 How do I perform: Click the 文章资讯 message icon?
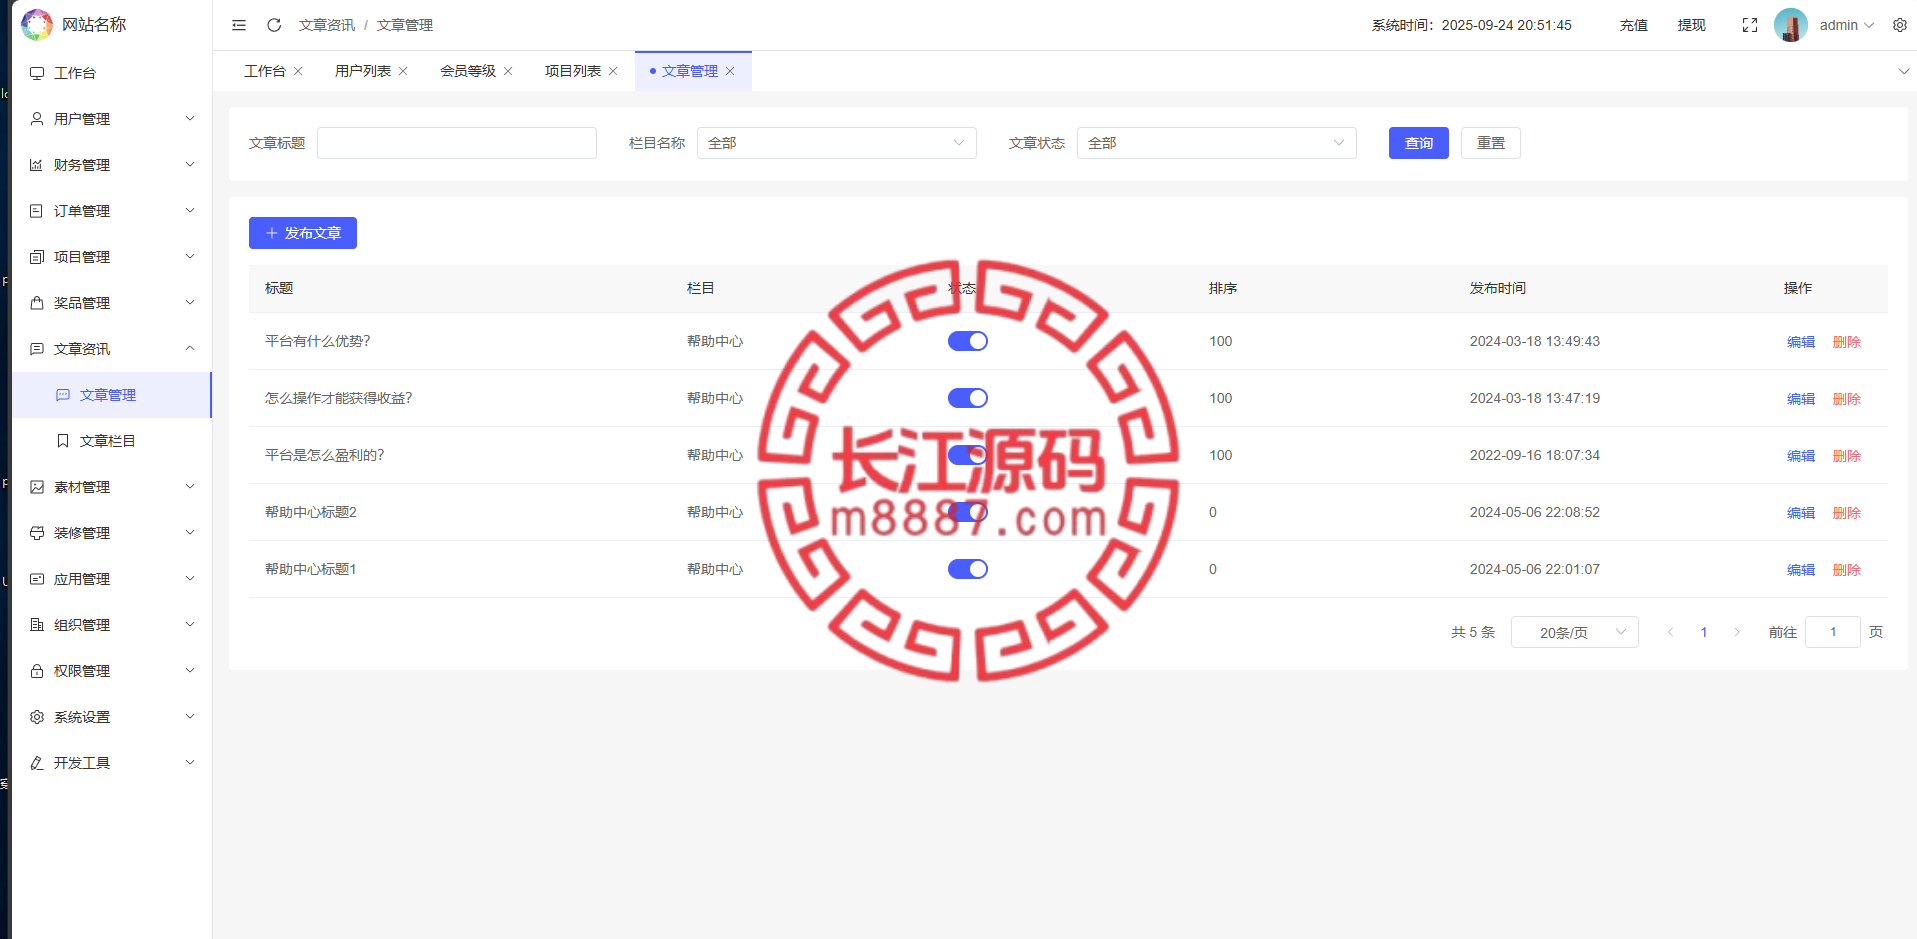point(37,349)
